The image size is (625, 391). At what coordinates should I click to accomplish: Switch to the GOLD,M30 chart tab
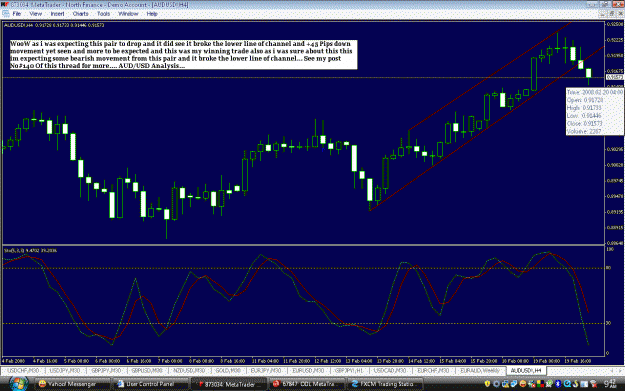(x=228, y=371)
